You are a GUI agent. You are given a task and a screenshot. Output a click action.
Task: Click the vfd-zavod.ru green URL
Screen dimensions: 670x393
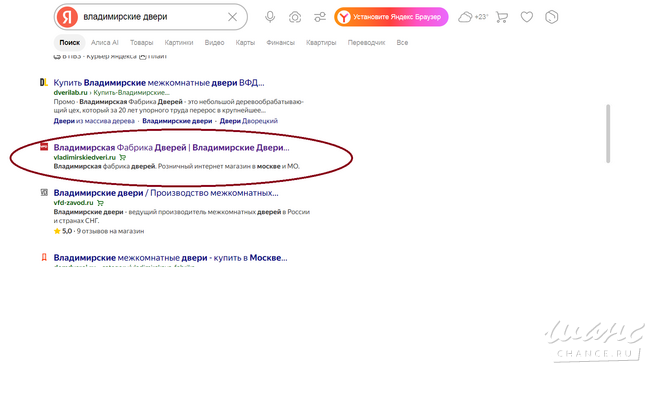[x=73, y=203]
